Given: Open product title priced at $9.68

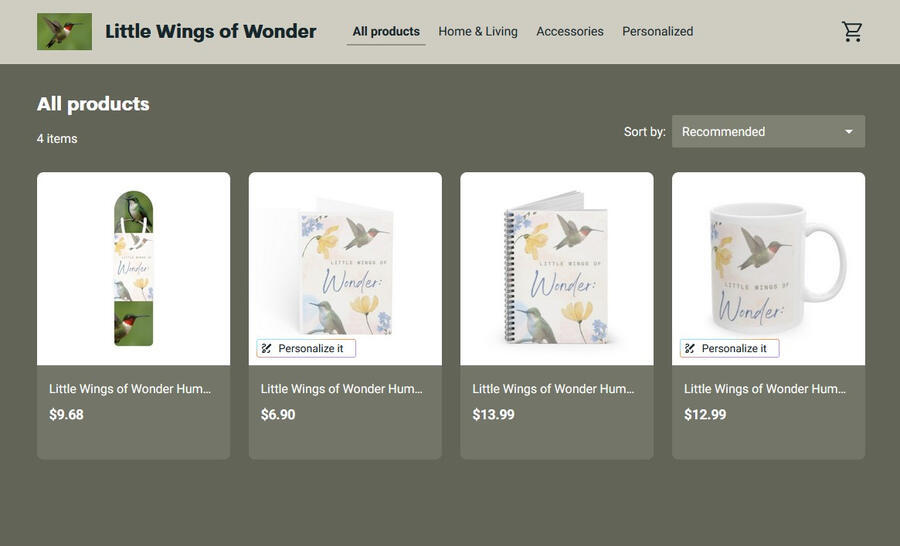Looking at the screenshot, I should pos(130,389).
